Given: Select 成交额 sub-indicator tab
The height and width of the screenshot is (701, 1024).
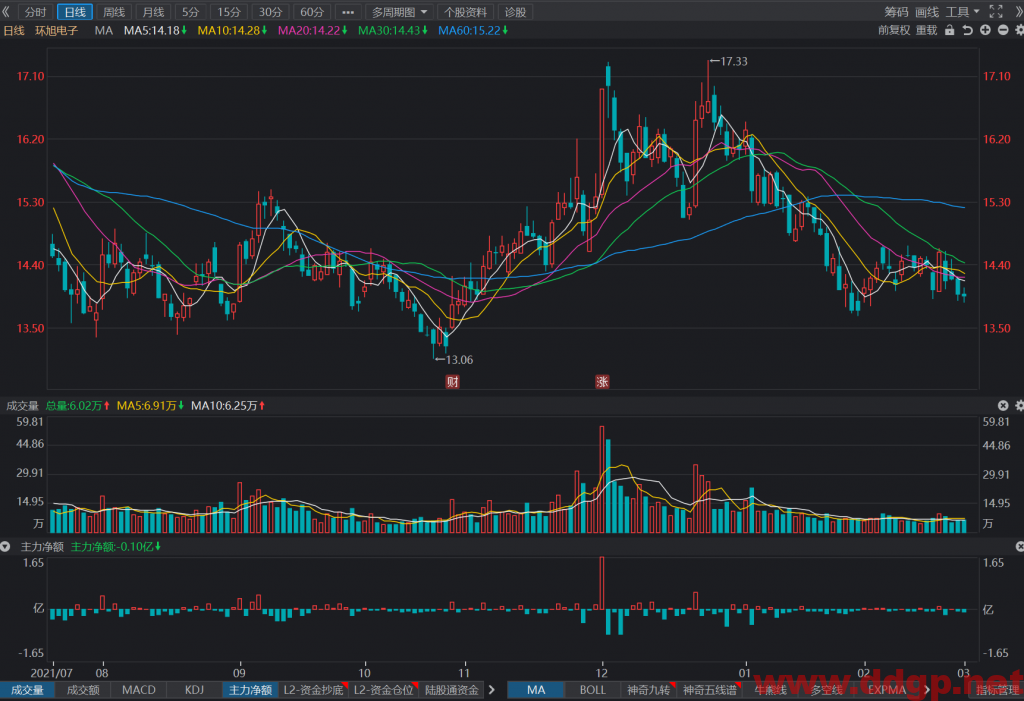Looking at the screenshot, I should [x=83, y=690].
